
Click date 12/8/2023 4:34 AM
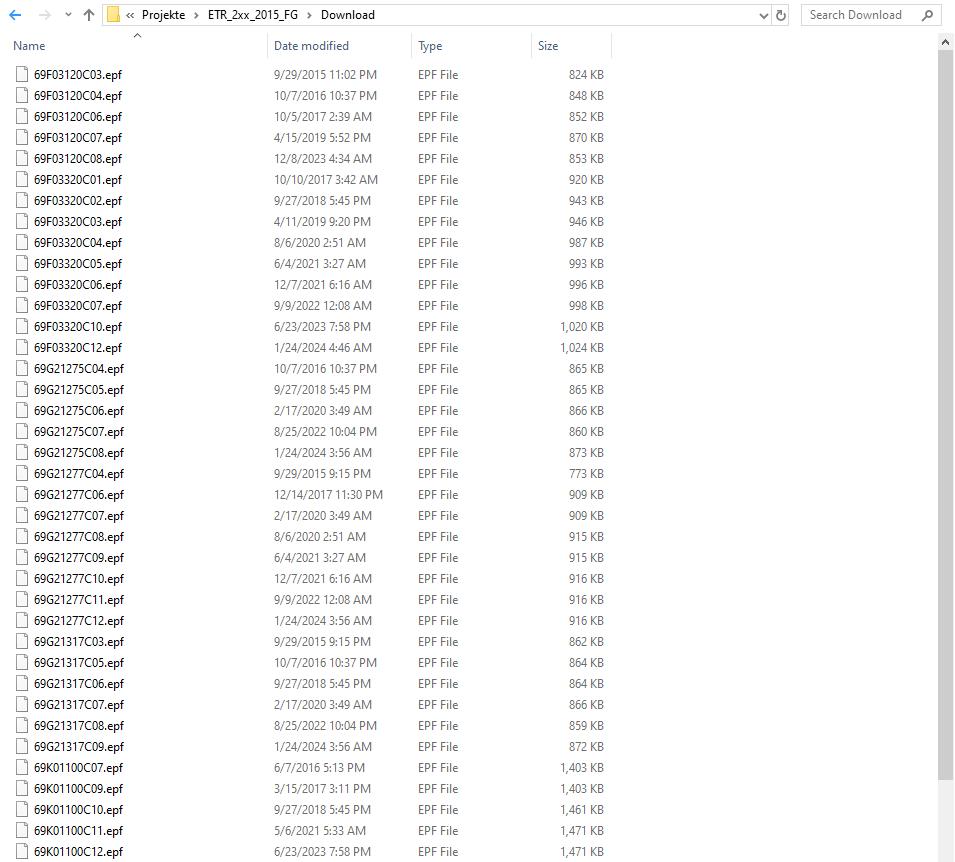tap(323, 158)
